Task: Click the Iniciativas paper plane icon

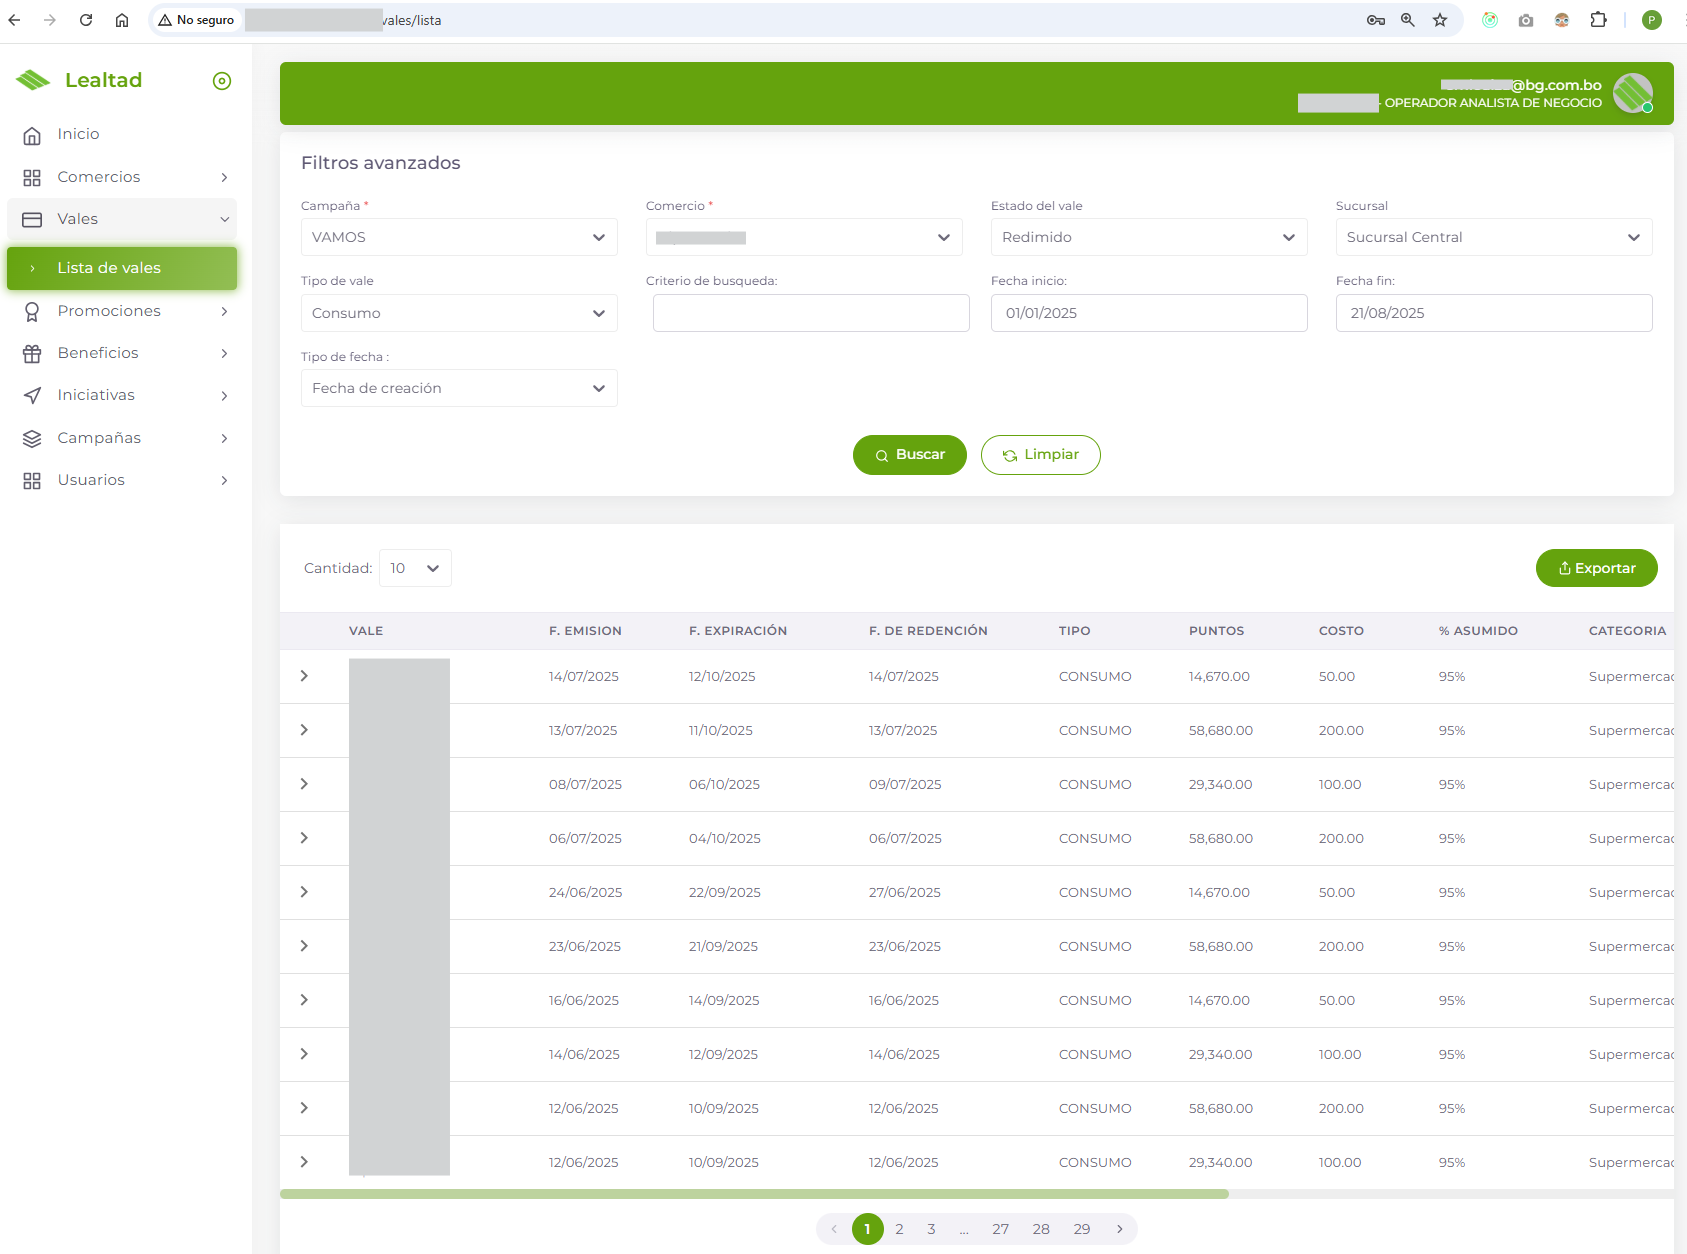Action: tap(33, 395)
